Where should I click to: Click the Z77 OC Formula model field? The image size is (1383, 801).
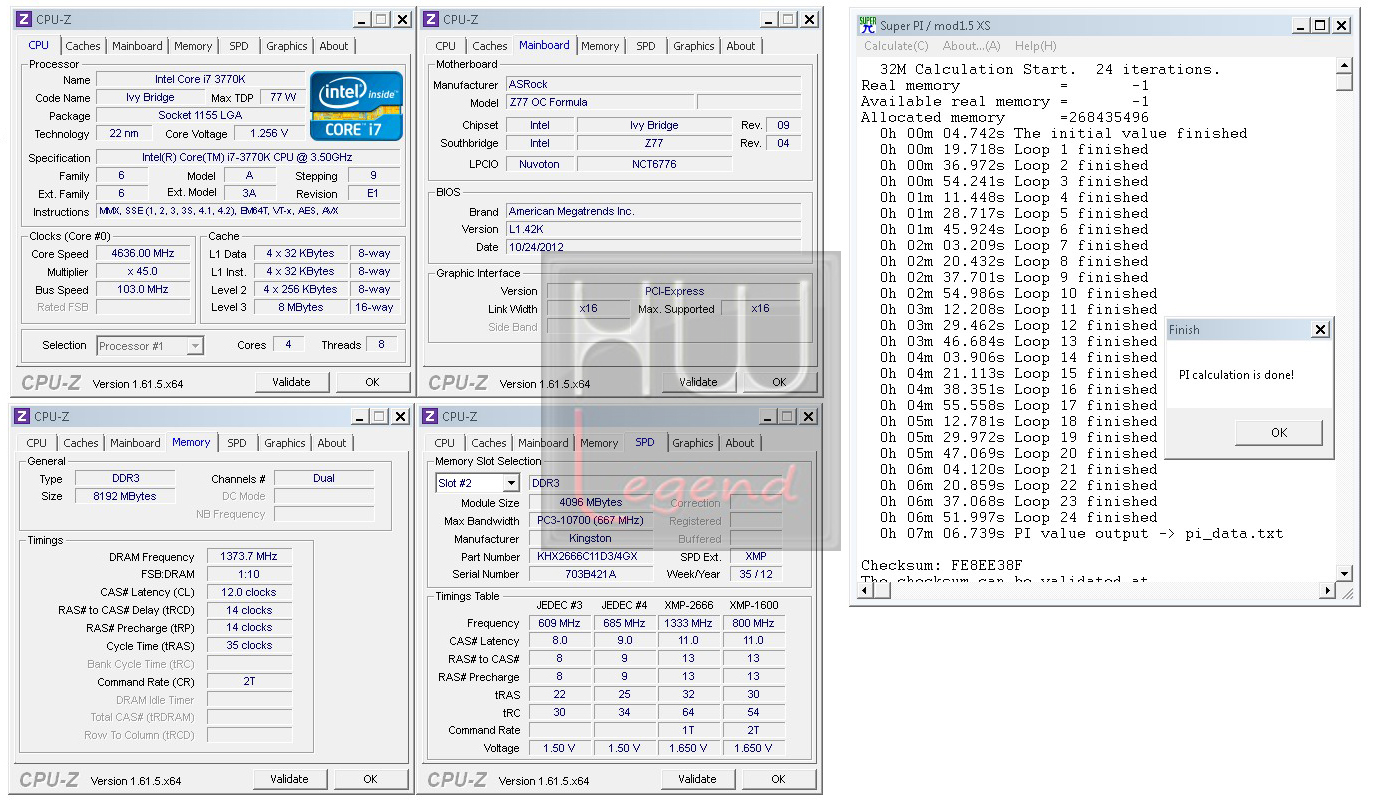tap(599, 102)
